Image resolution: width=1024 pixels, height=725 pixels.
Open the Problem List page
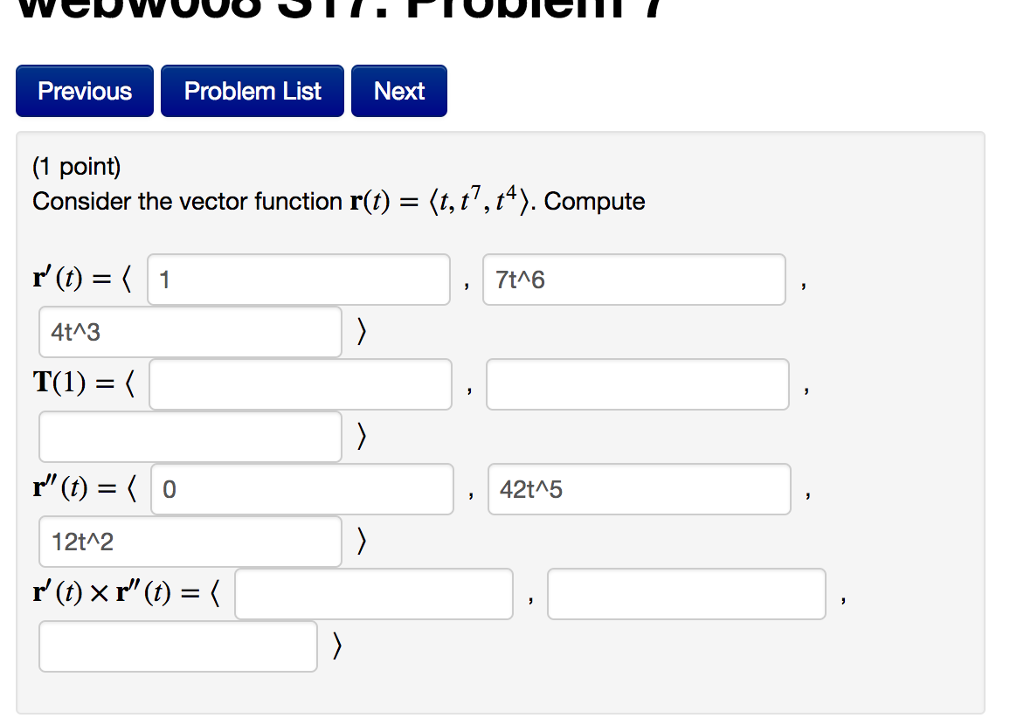tap(251, 90)
